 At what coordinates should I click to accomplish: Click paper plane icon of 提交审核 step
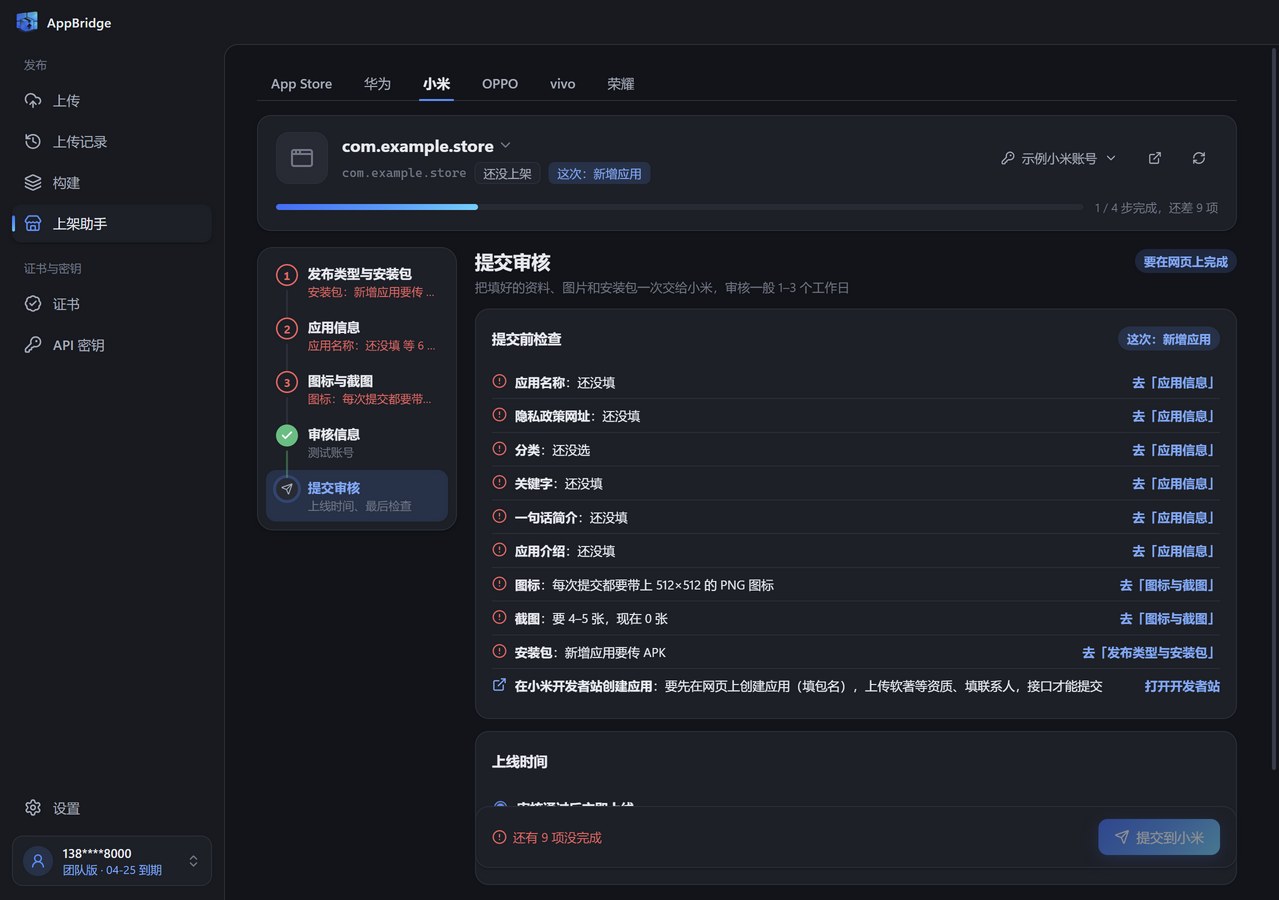tap(287, 489)
